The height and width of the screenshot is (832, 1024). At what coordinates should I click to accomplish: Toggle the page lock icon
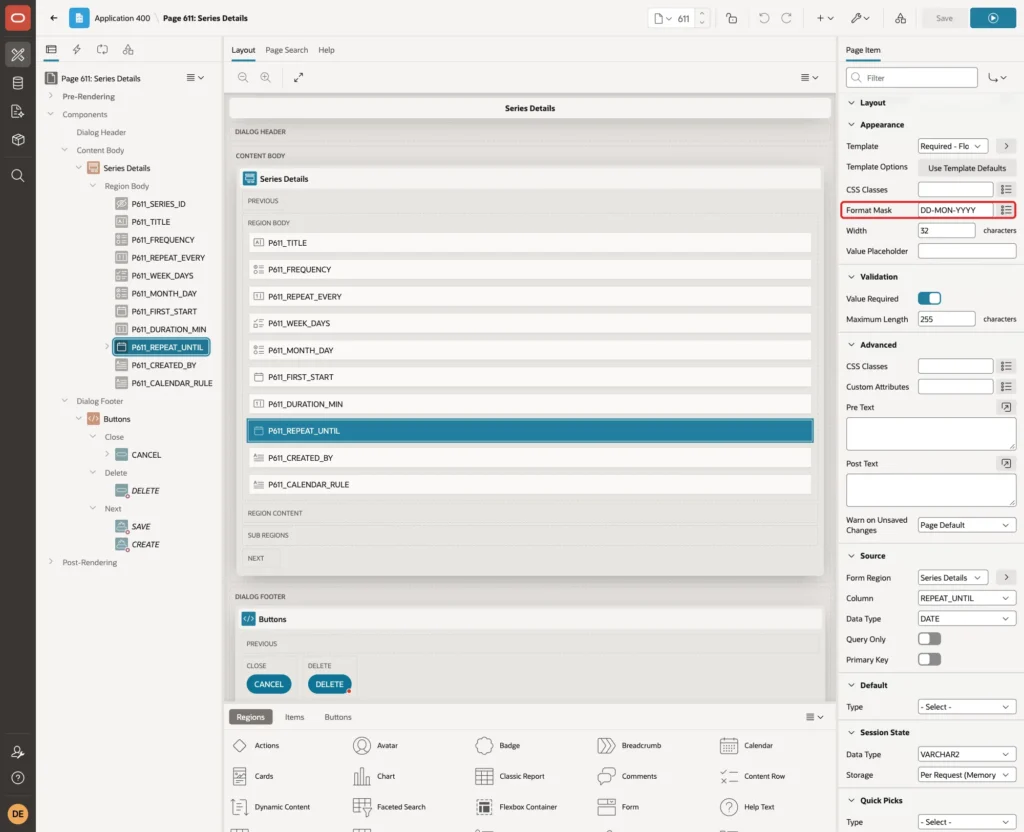click(x=731, y=18)
